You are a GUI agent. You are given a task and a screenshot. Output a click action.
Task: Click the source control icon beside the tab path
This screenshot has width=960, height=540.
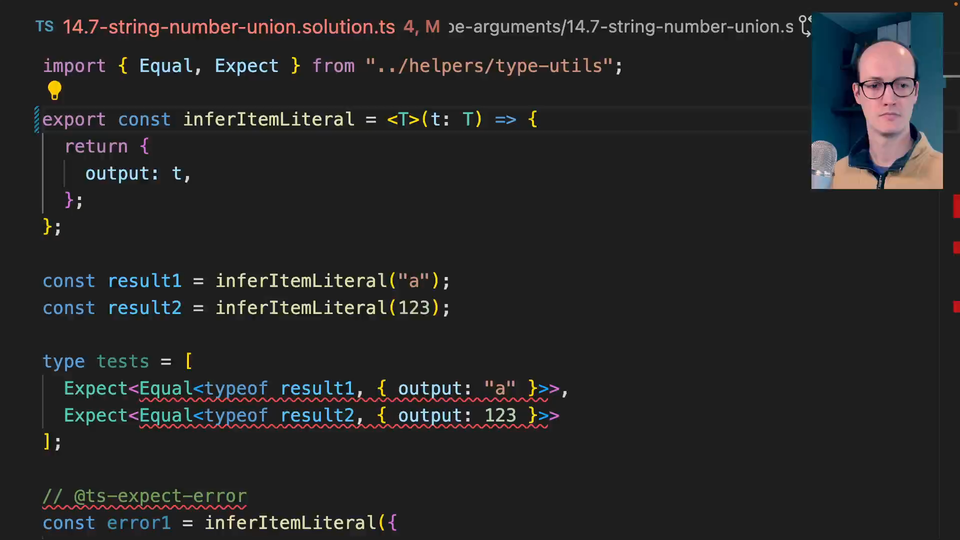click(803, 26)
